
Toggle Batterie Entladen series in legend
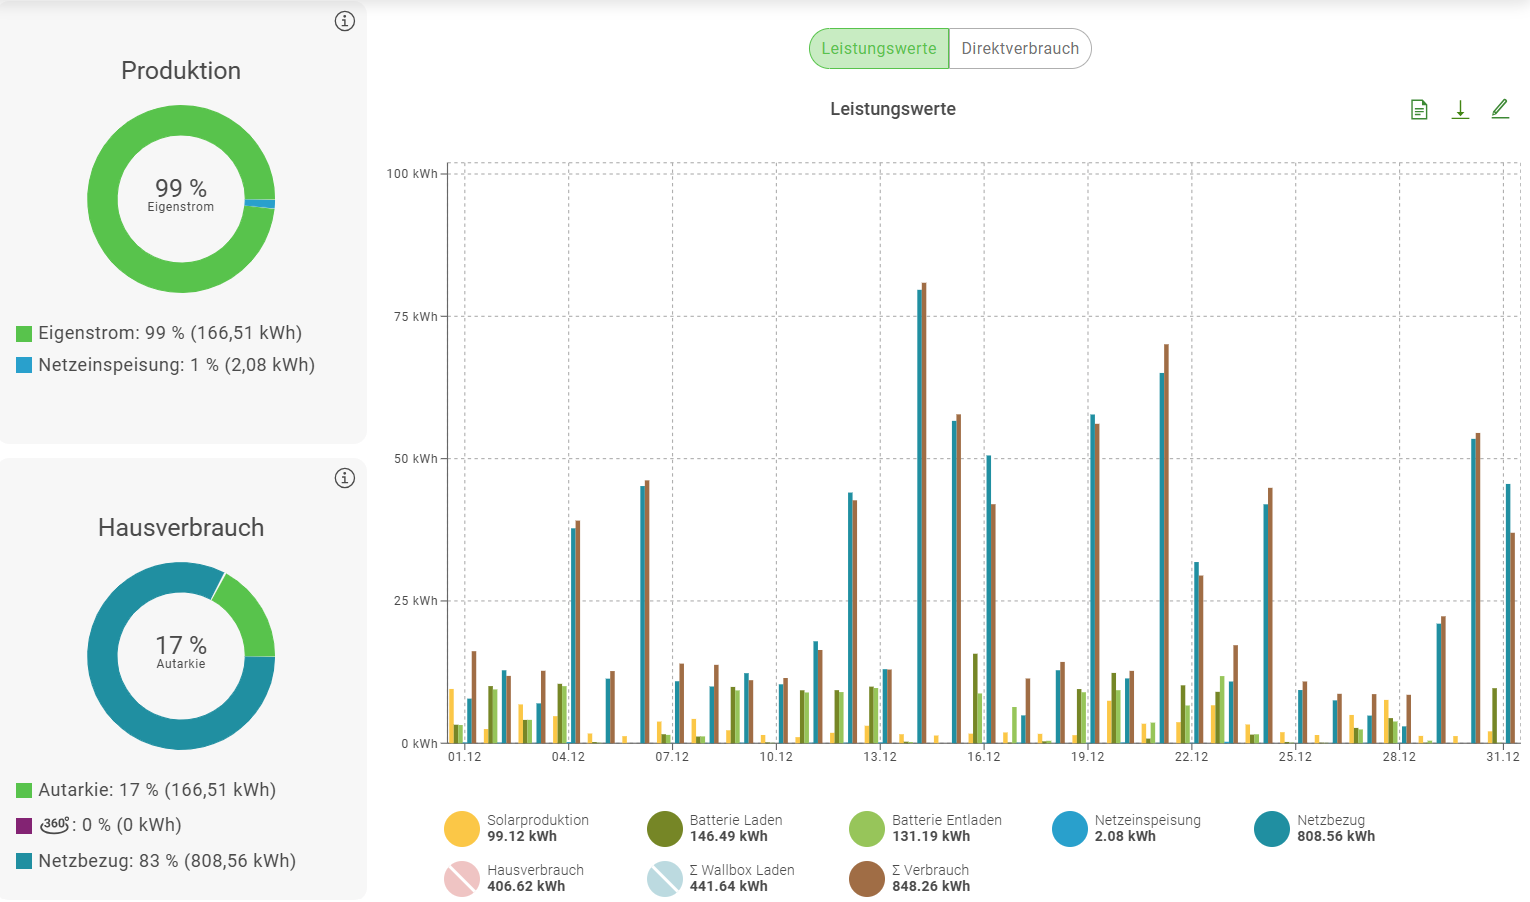tap(867, 828)
